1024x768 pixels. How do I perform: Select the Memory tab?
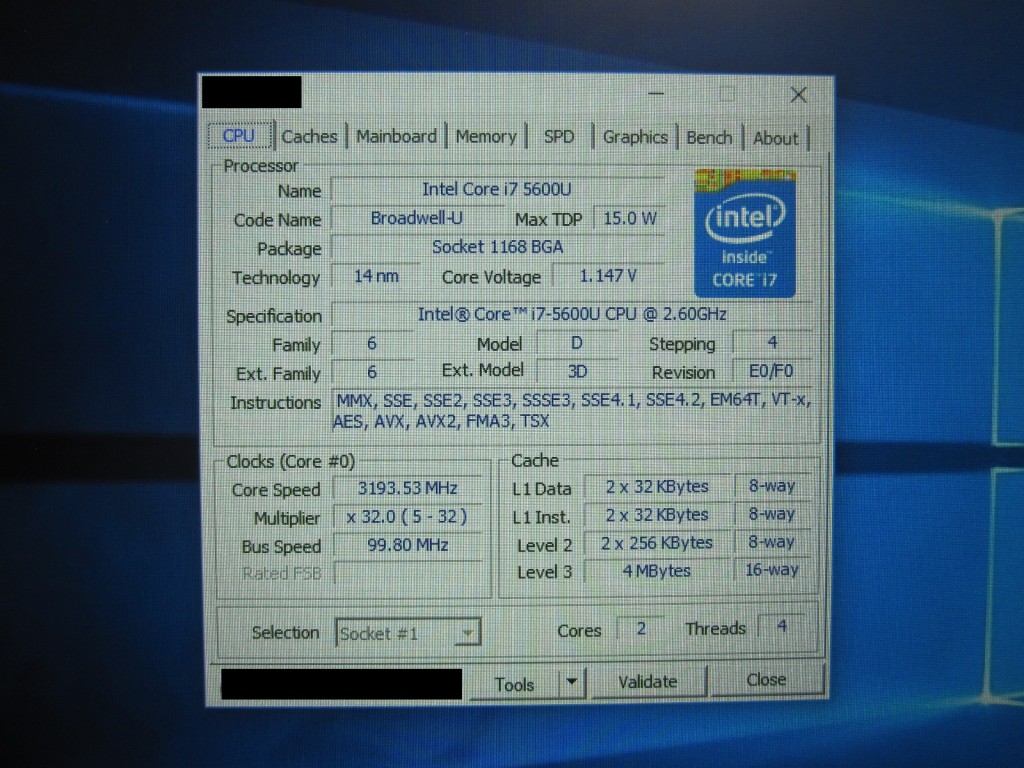coord(486,136)
